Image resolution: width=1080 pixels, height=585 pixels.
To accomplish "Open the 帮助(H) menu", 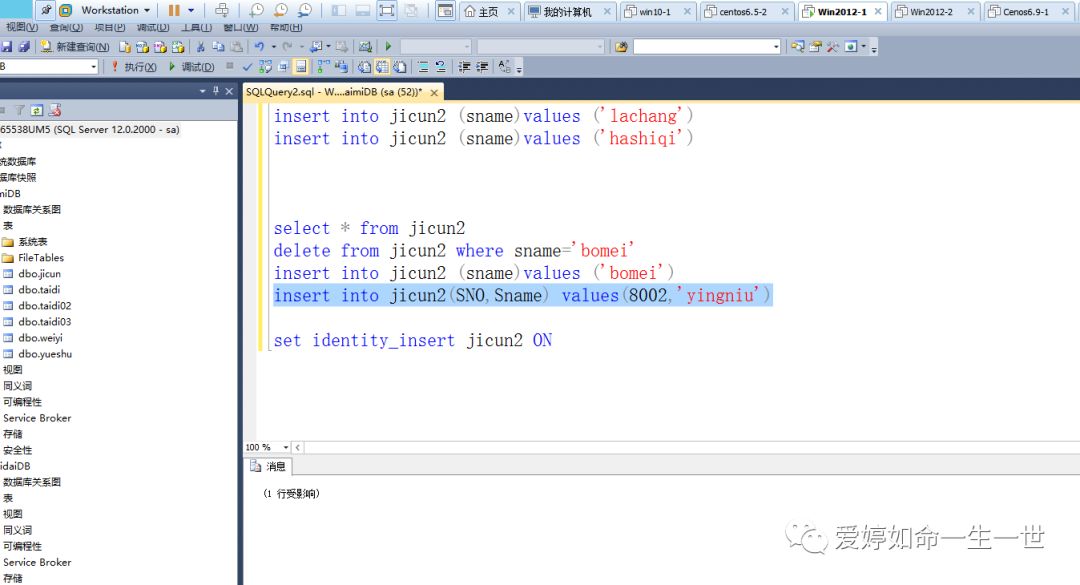I will [286, 28].
